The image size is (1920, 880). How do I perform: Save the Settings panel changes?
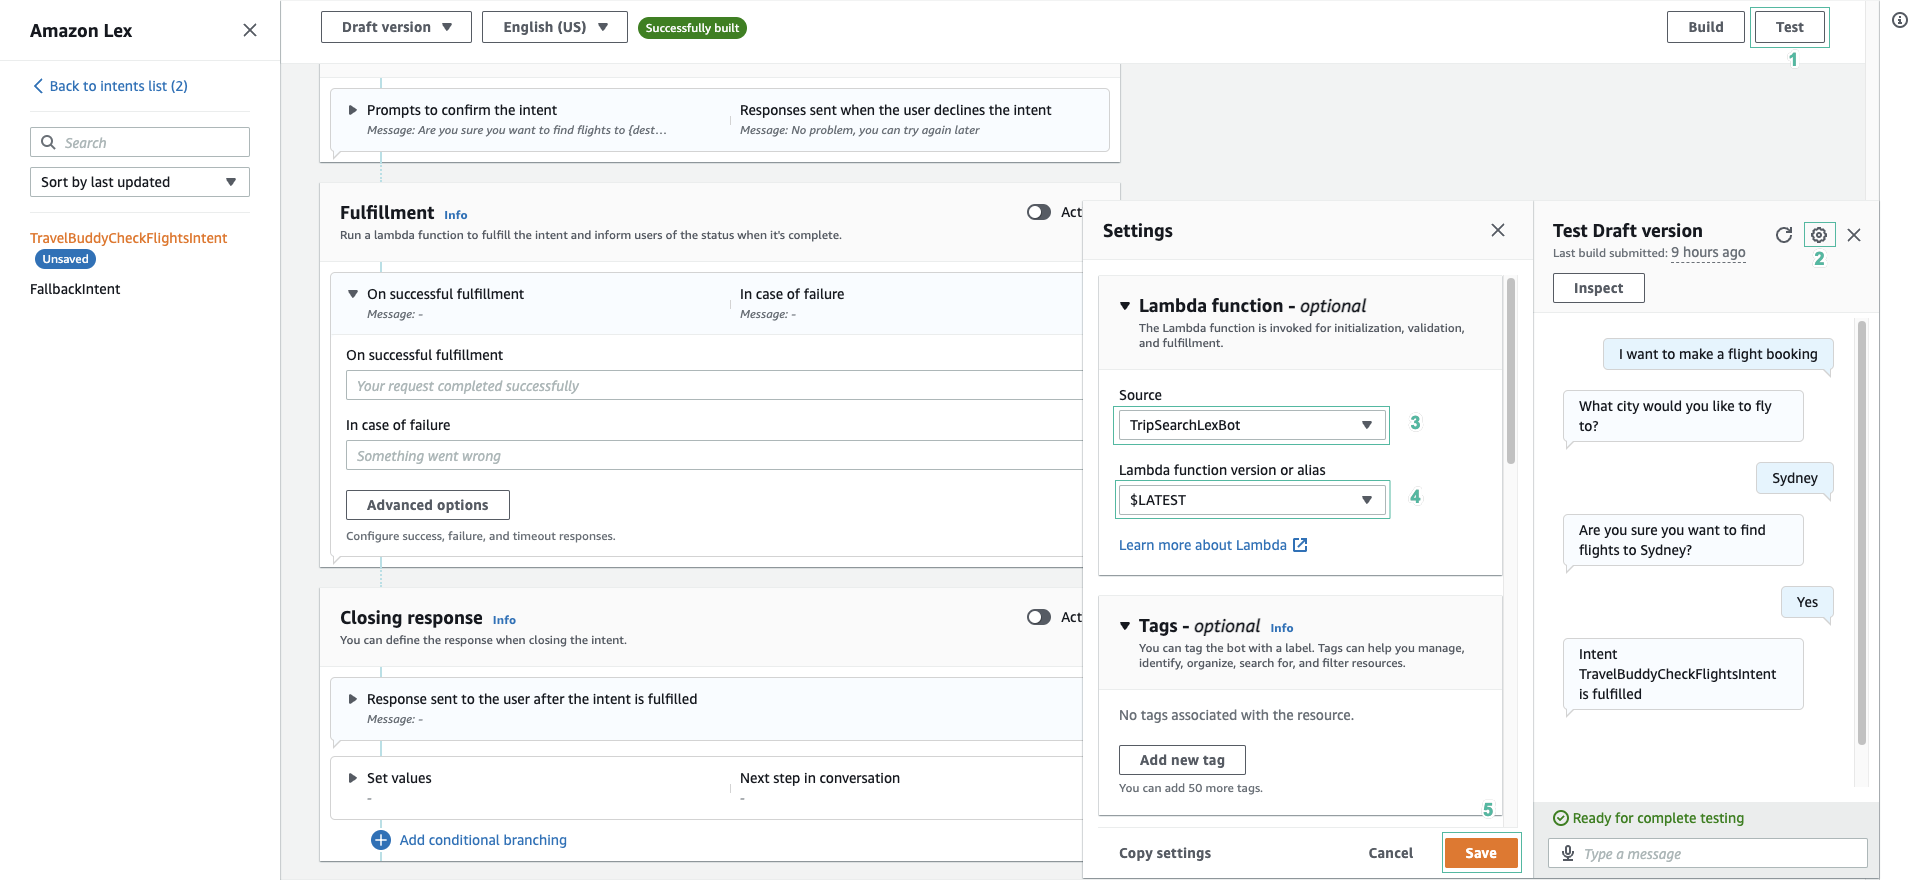pos(1481,853)
